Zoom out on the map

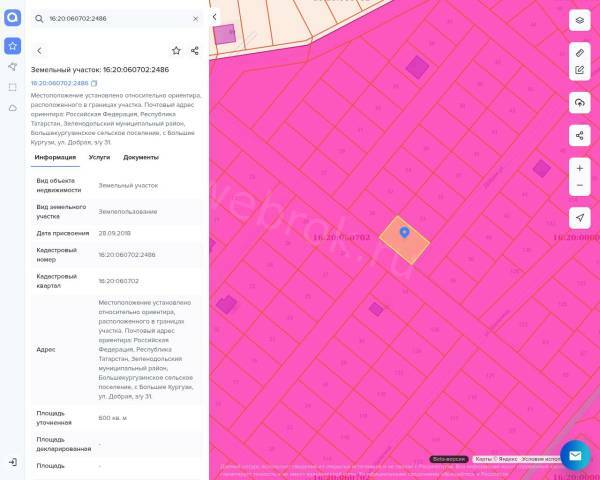[579, 186]
